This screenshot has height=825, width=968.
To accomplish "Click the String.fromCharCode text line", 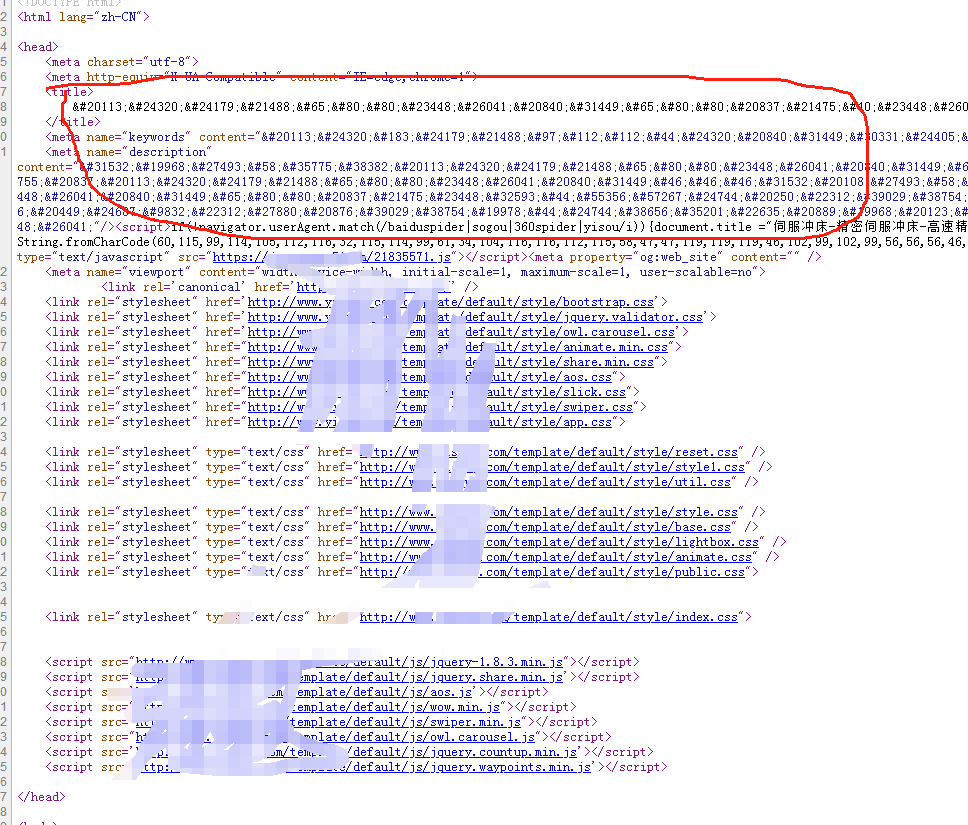I will 493,242.
